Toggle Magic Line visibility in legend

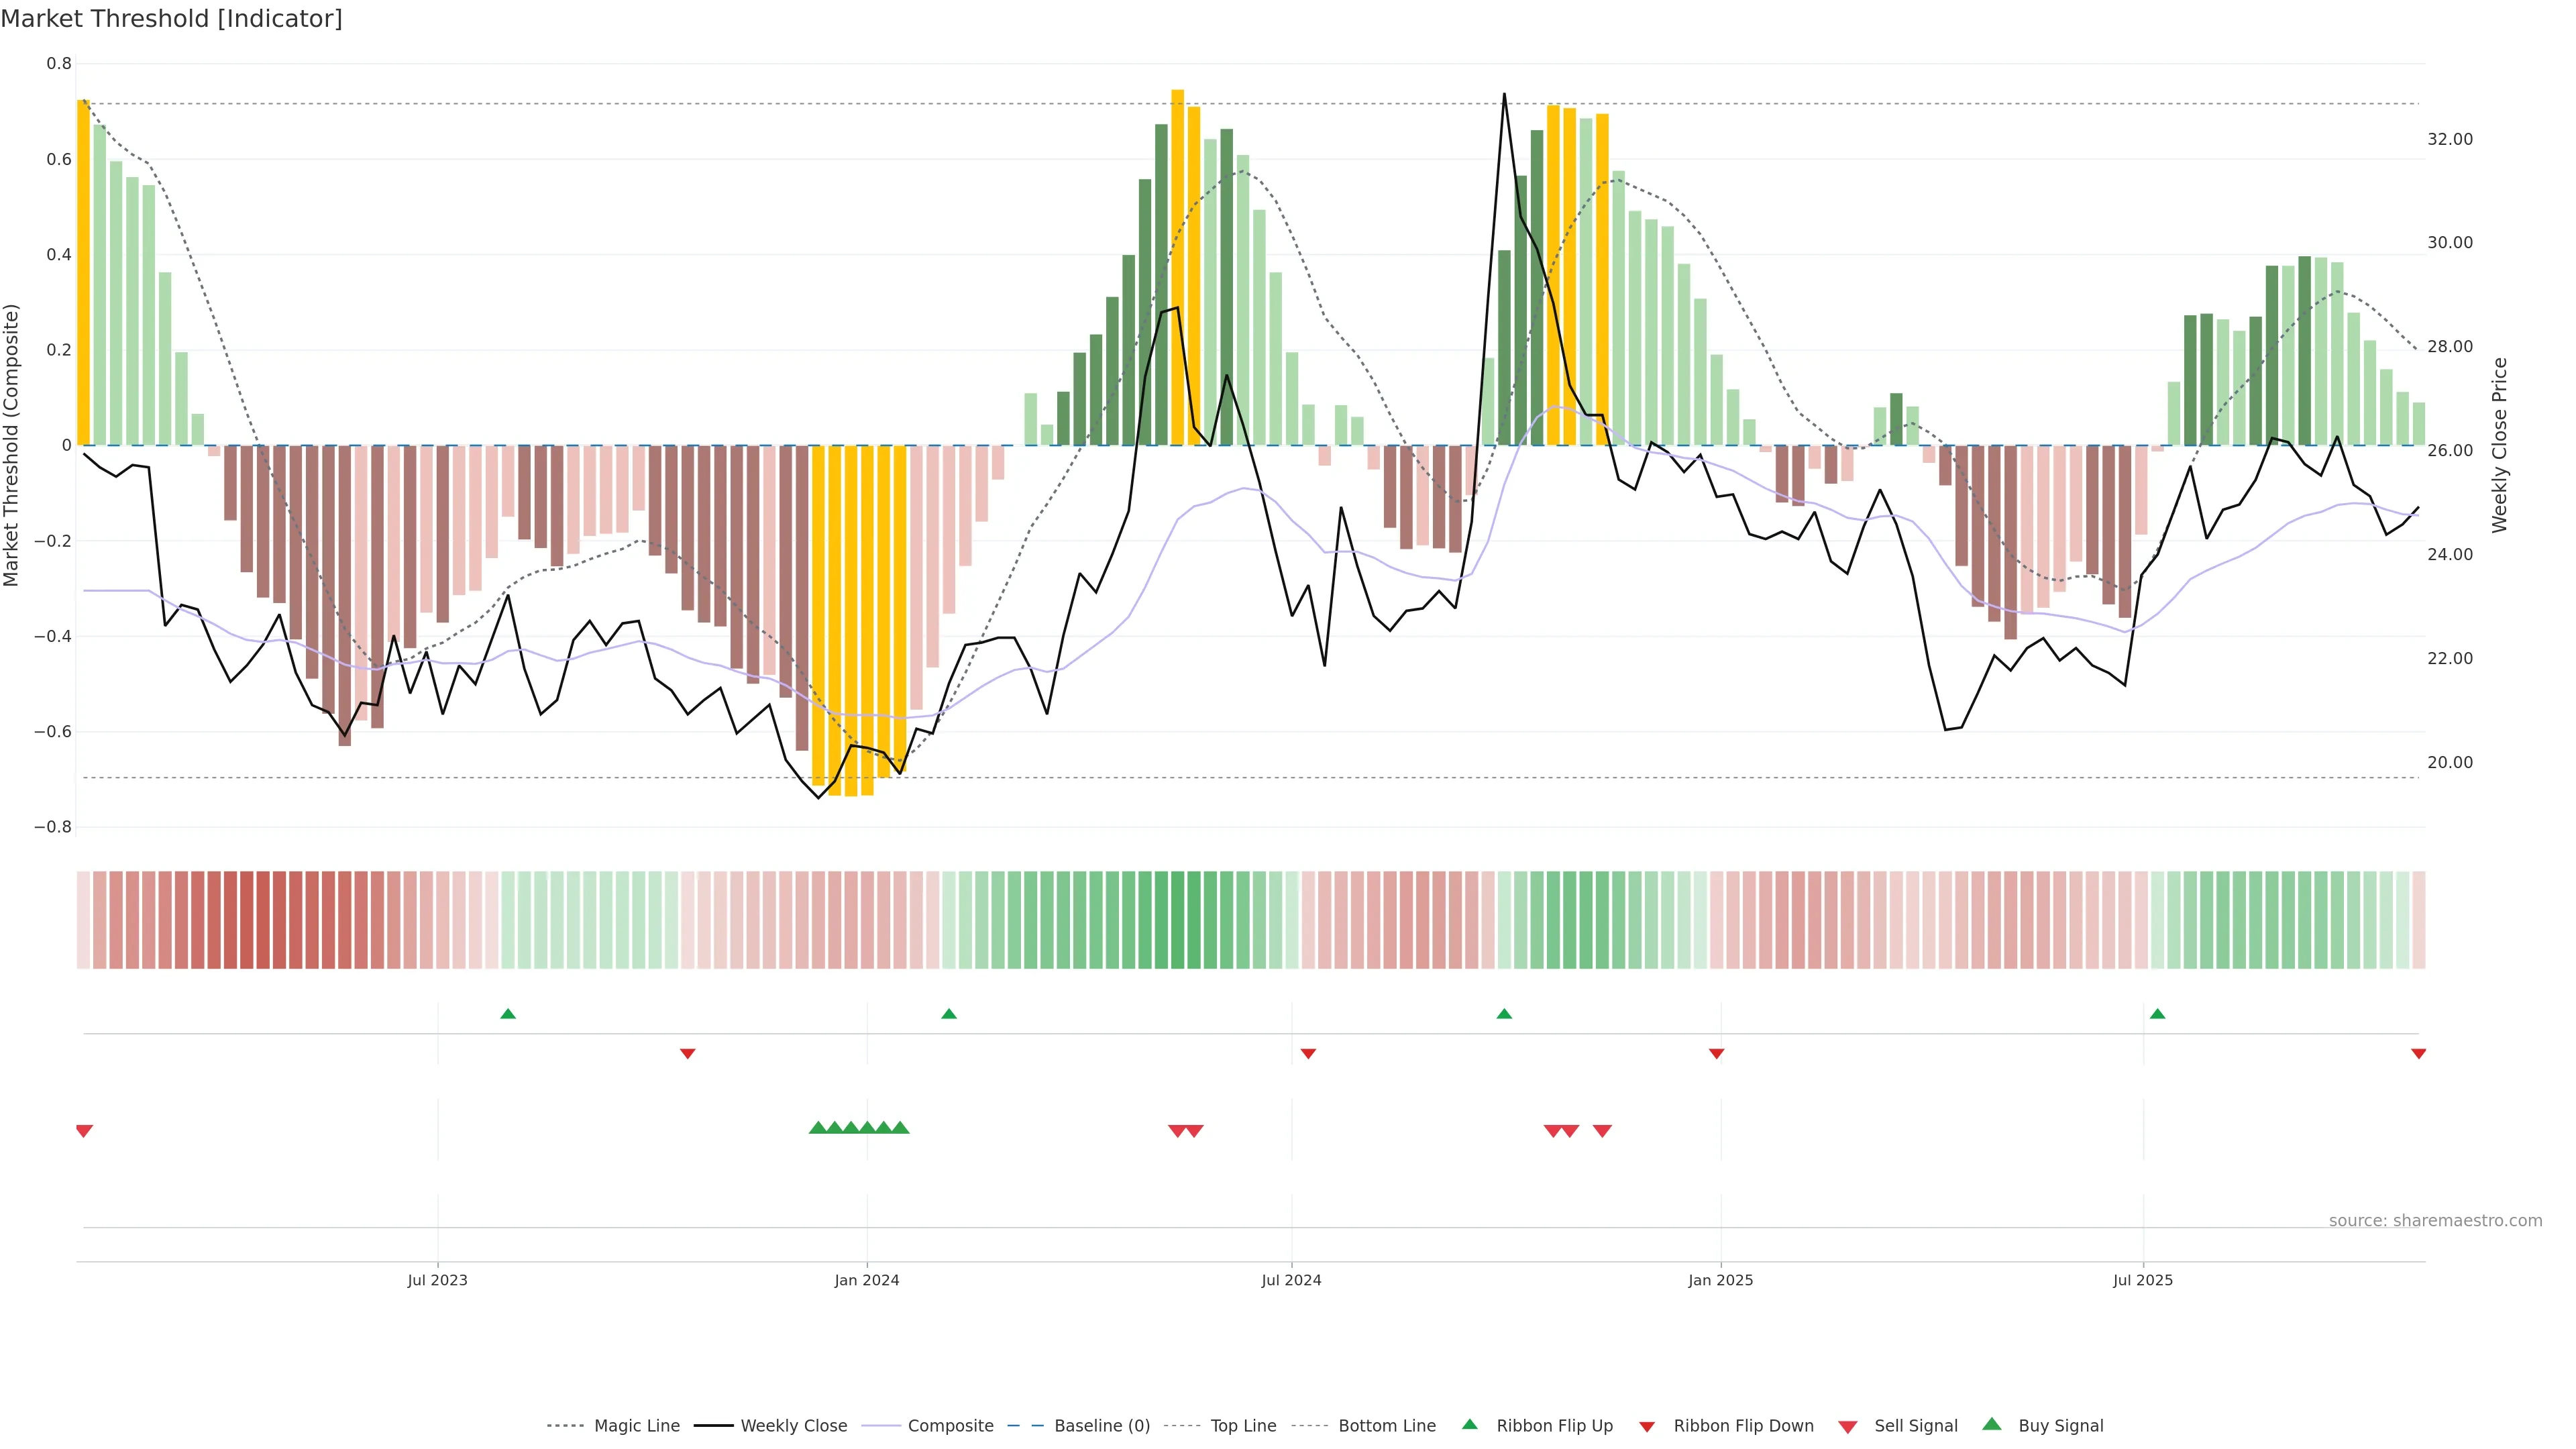[x=636, y=1426]
